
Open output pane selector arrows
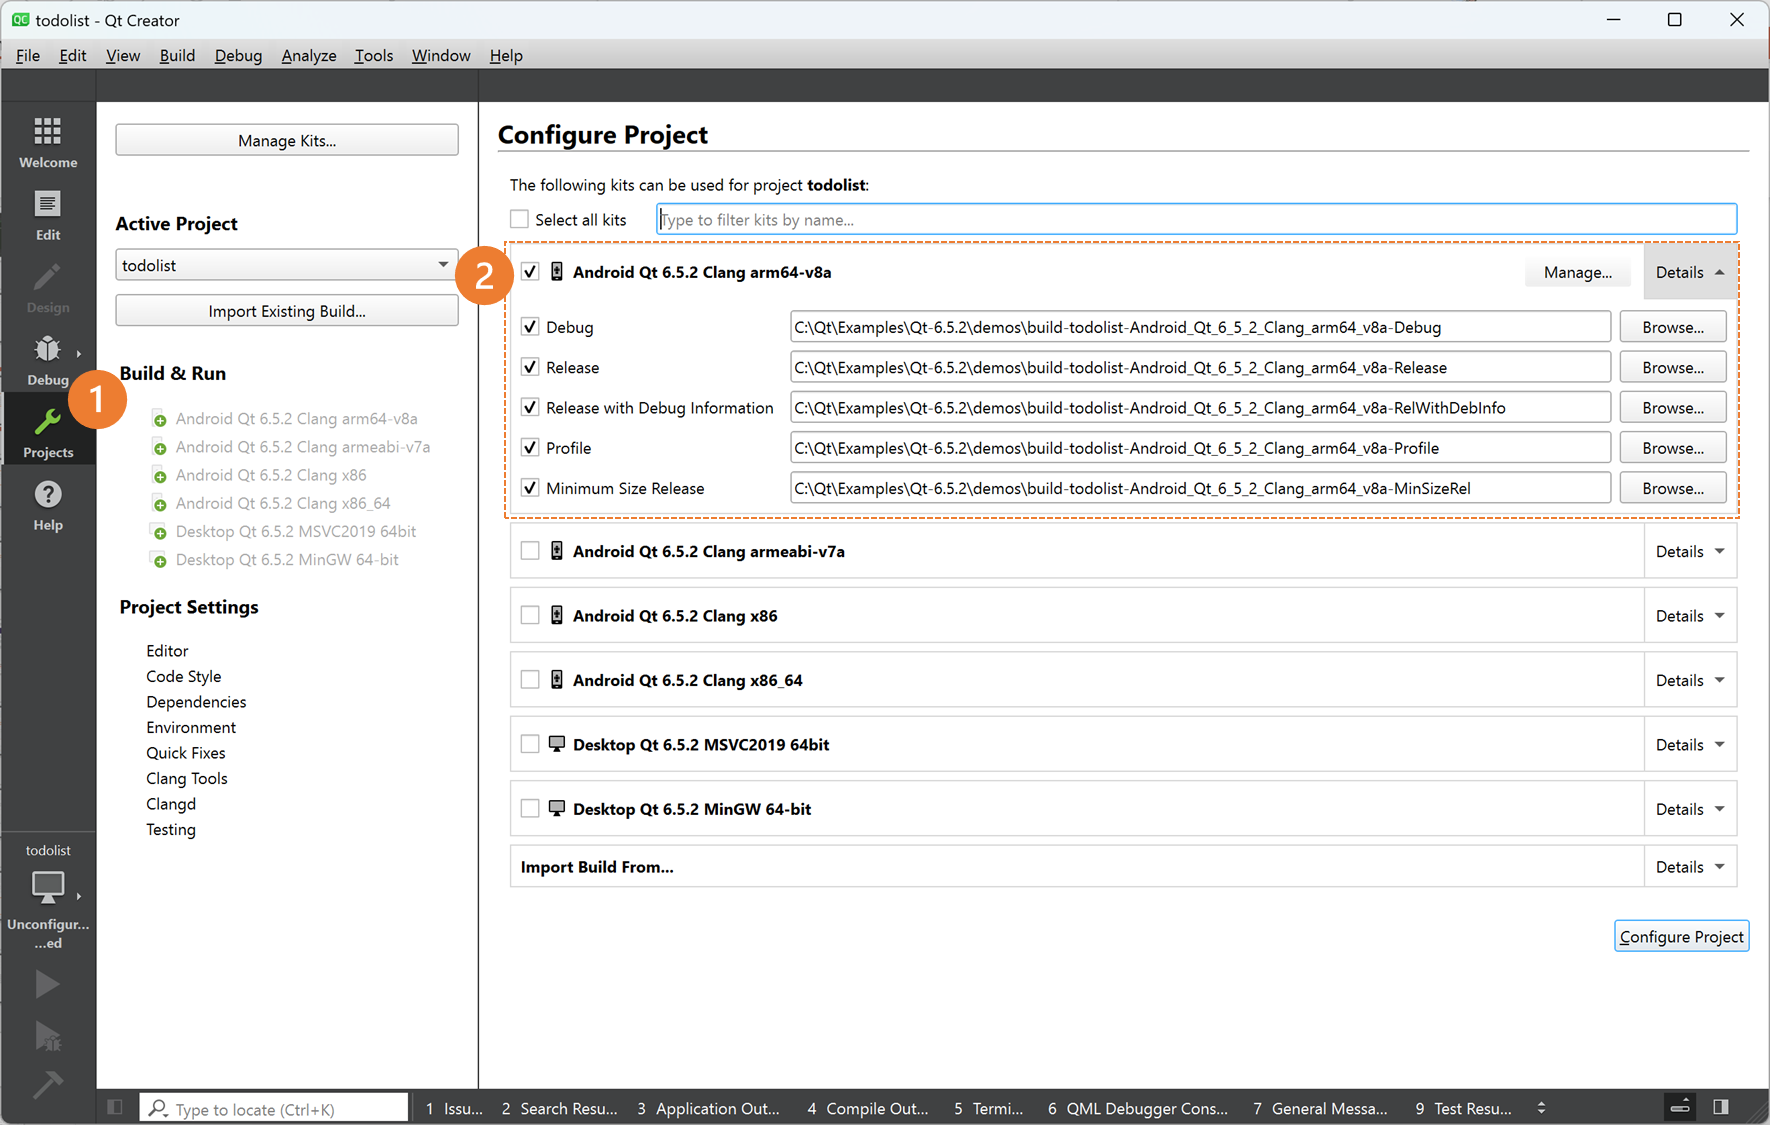(x=1541, y=1108)
